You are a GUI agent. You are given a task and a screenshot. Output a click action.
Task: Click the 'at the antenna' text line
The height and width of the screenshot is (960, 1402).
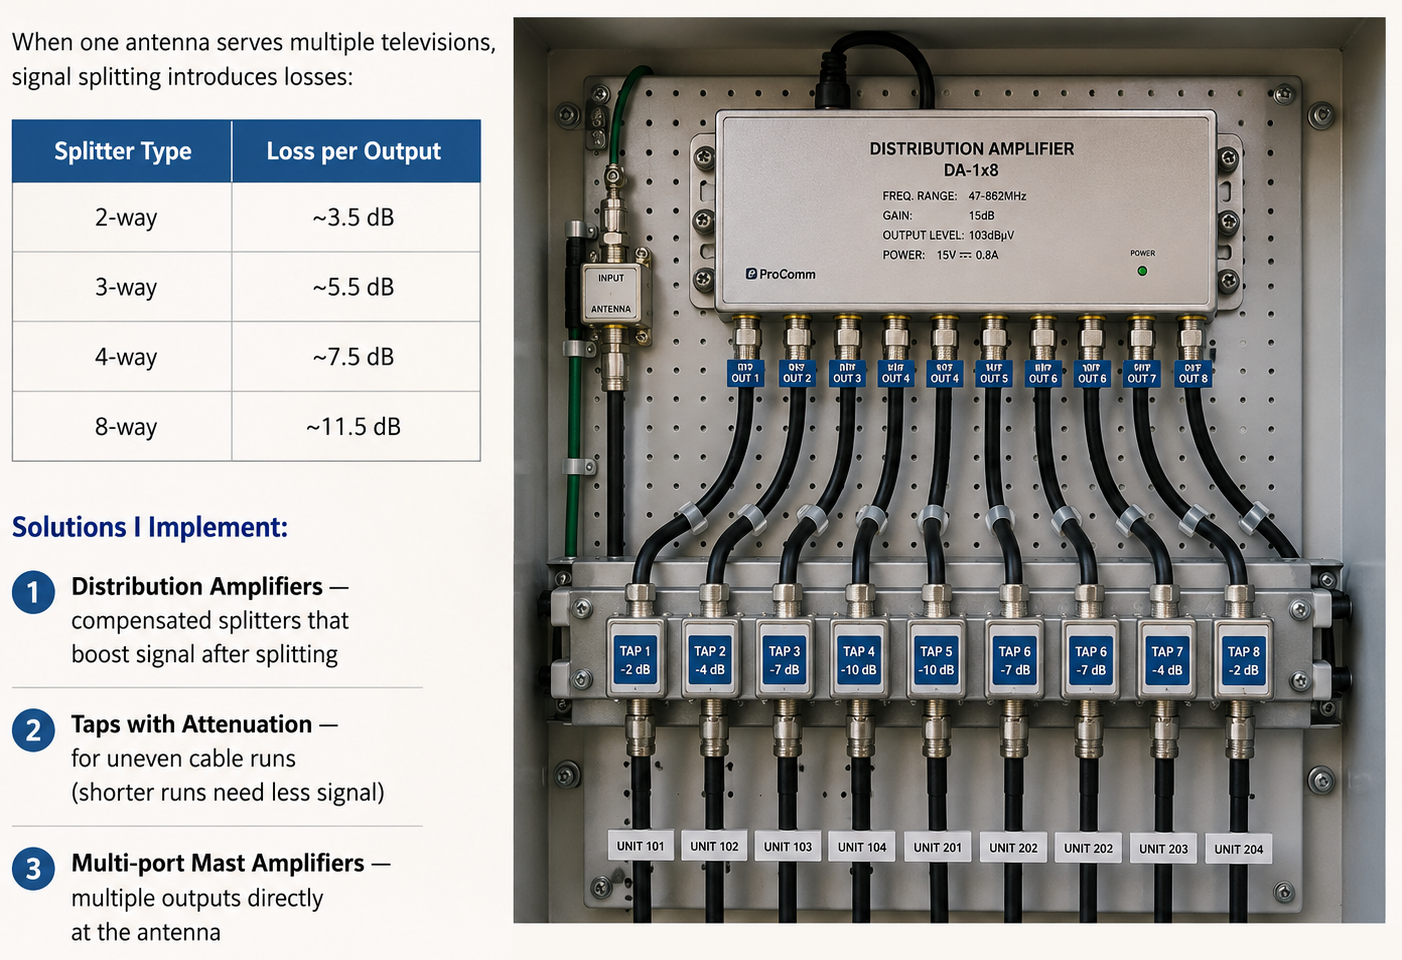146,932
